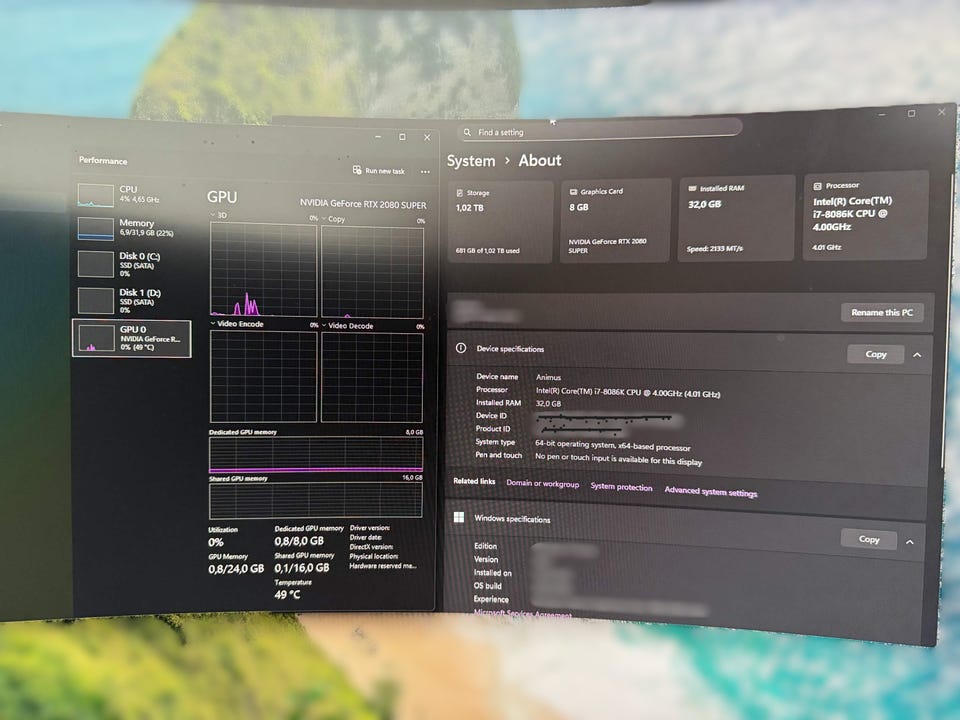This screenshot has width=960, height=720.
Task: Open the 3D engine graph dropdown
Action: [x=213, y=215]
